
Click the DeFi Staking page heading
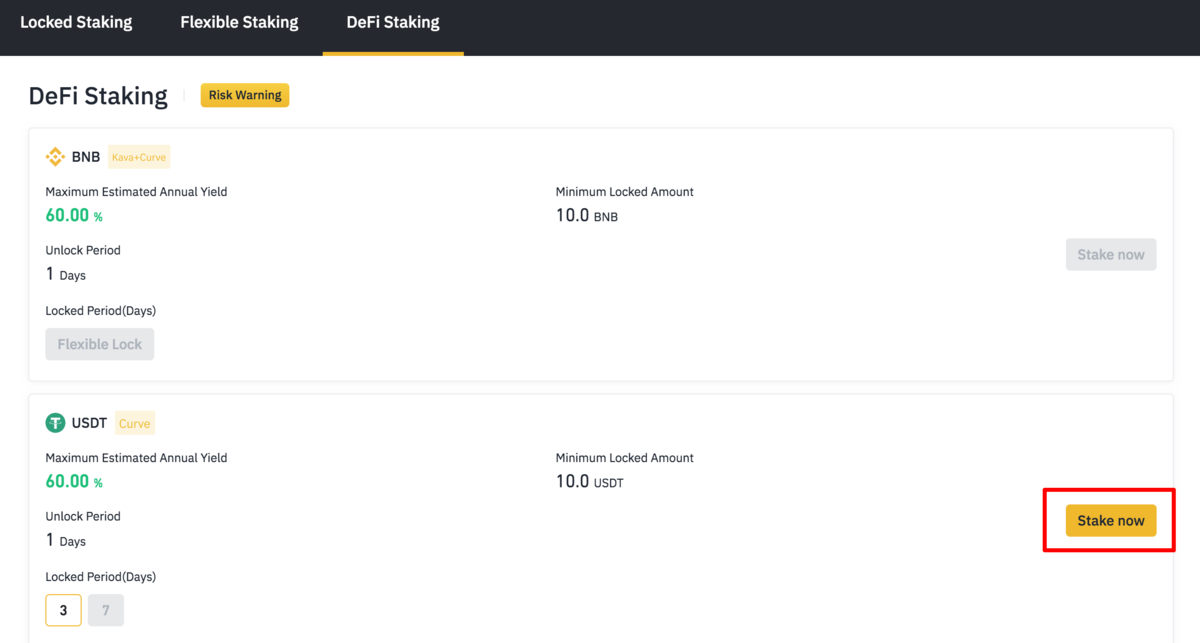coord(98,96)
